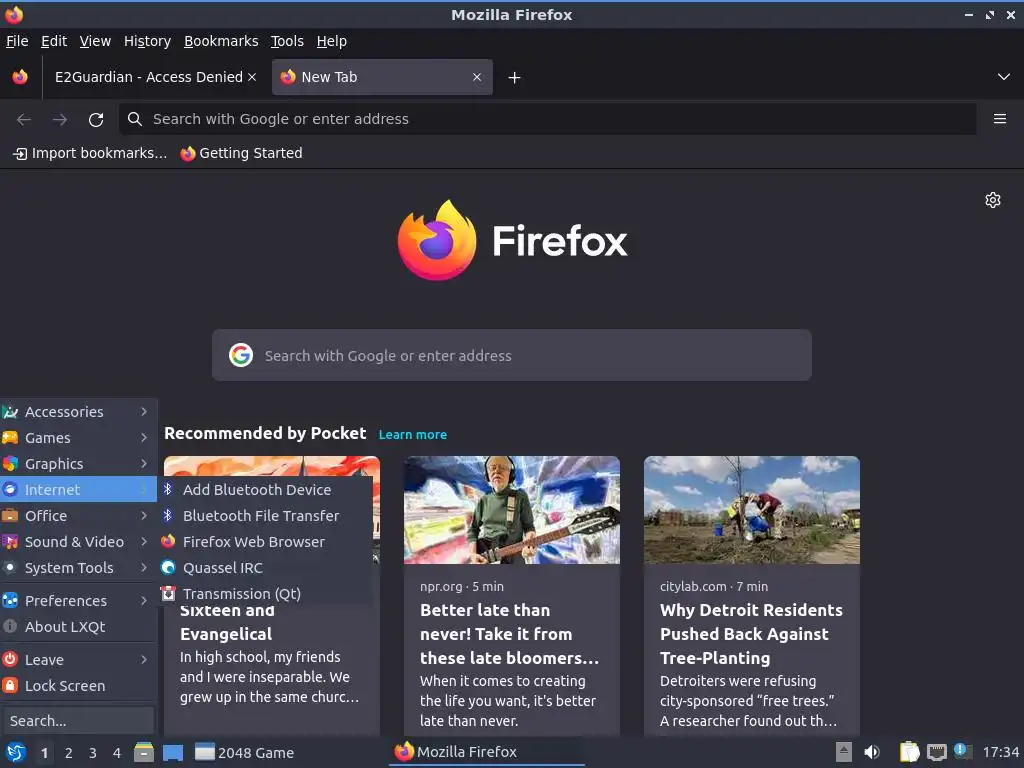Close the E2Guardian Access Denied tab
The width and height of the screenshot is (1024, 768).
pos(251,77)
